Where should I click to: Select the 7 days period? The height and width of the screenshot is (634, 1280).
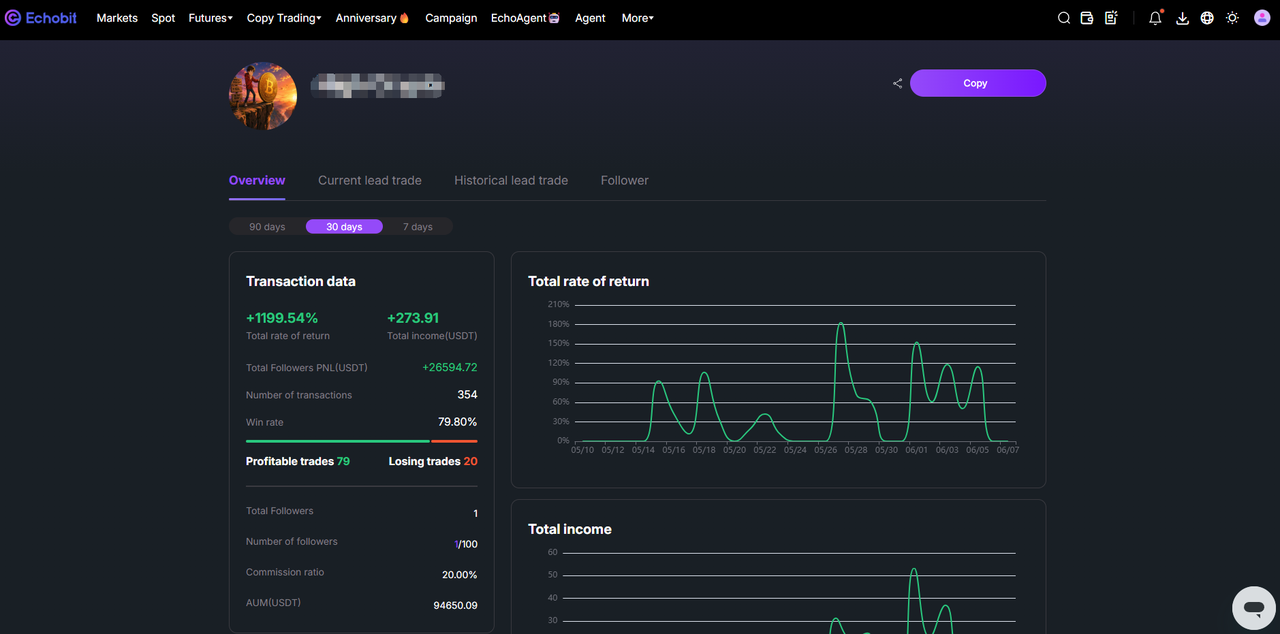(418, 227)
